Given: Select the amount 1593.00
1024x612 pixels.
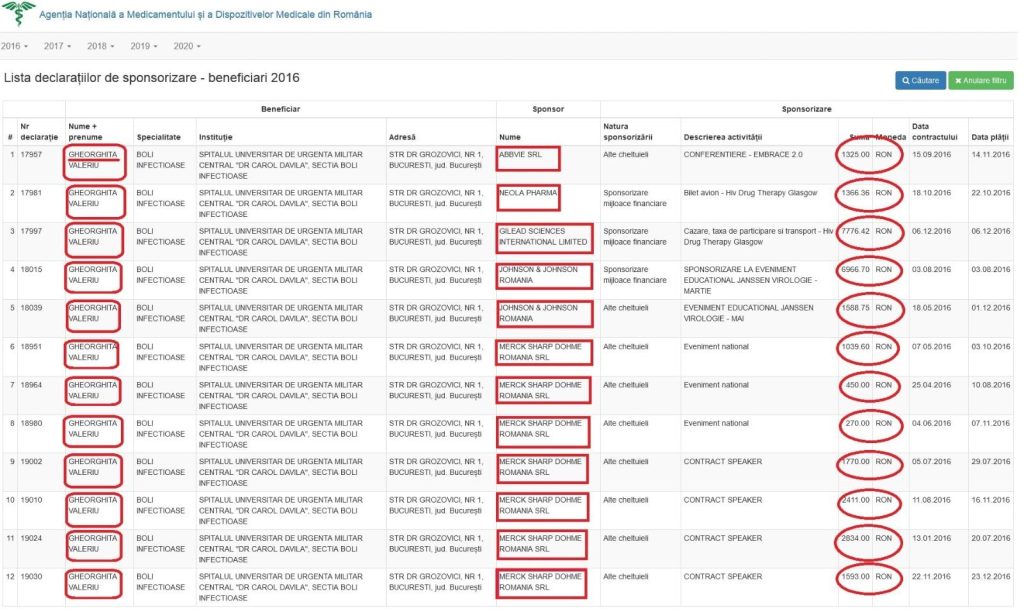Looking at the screenshot, I should [856, 577].
